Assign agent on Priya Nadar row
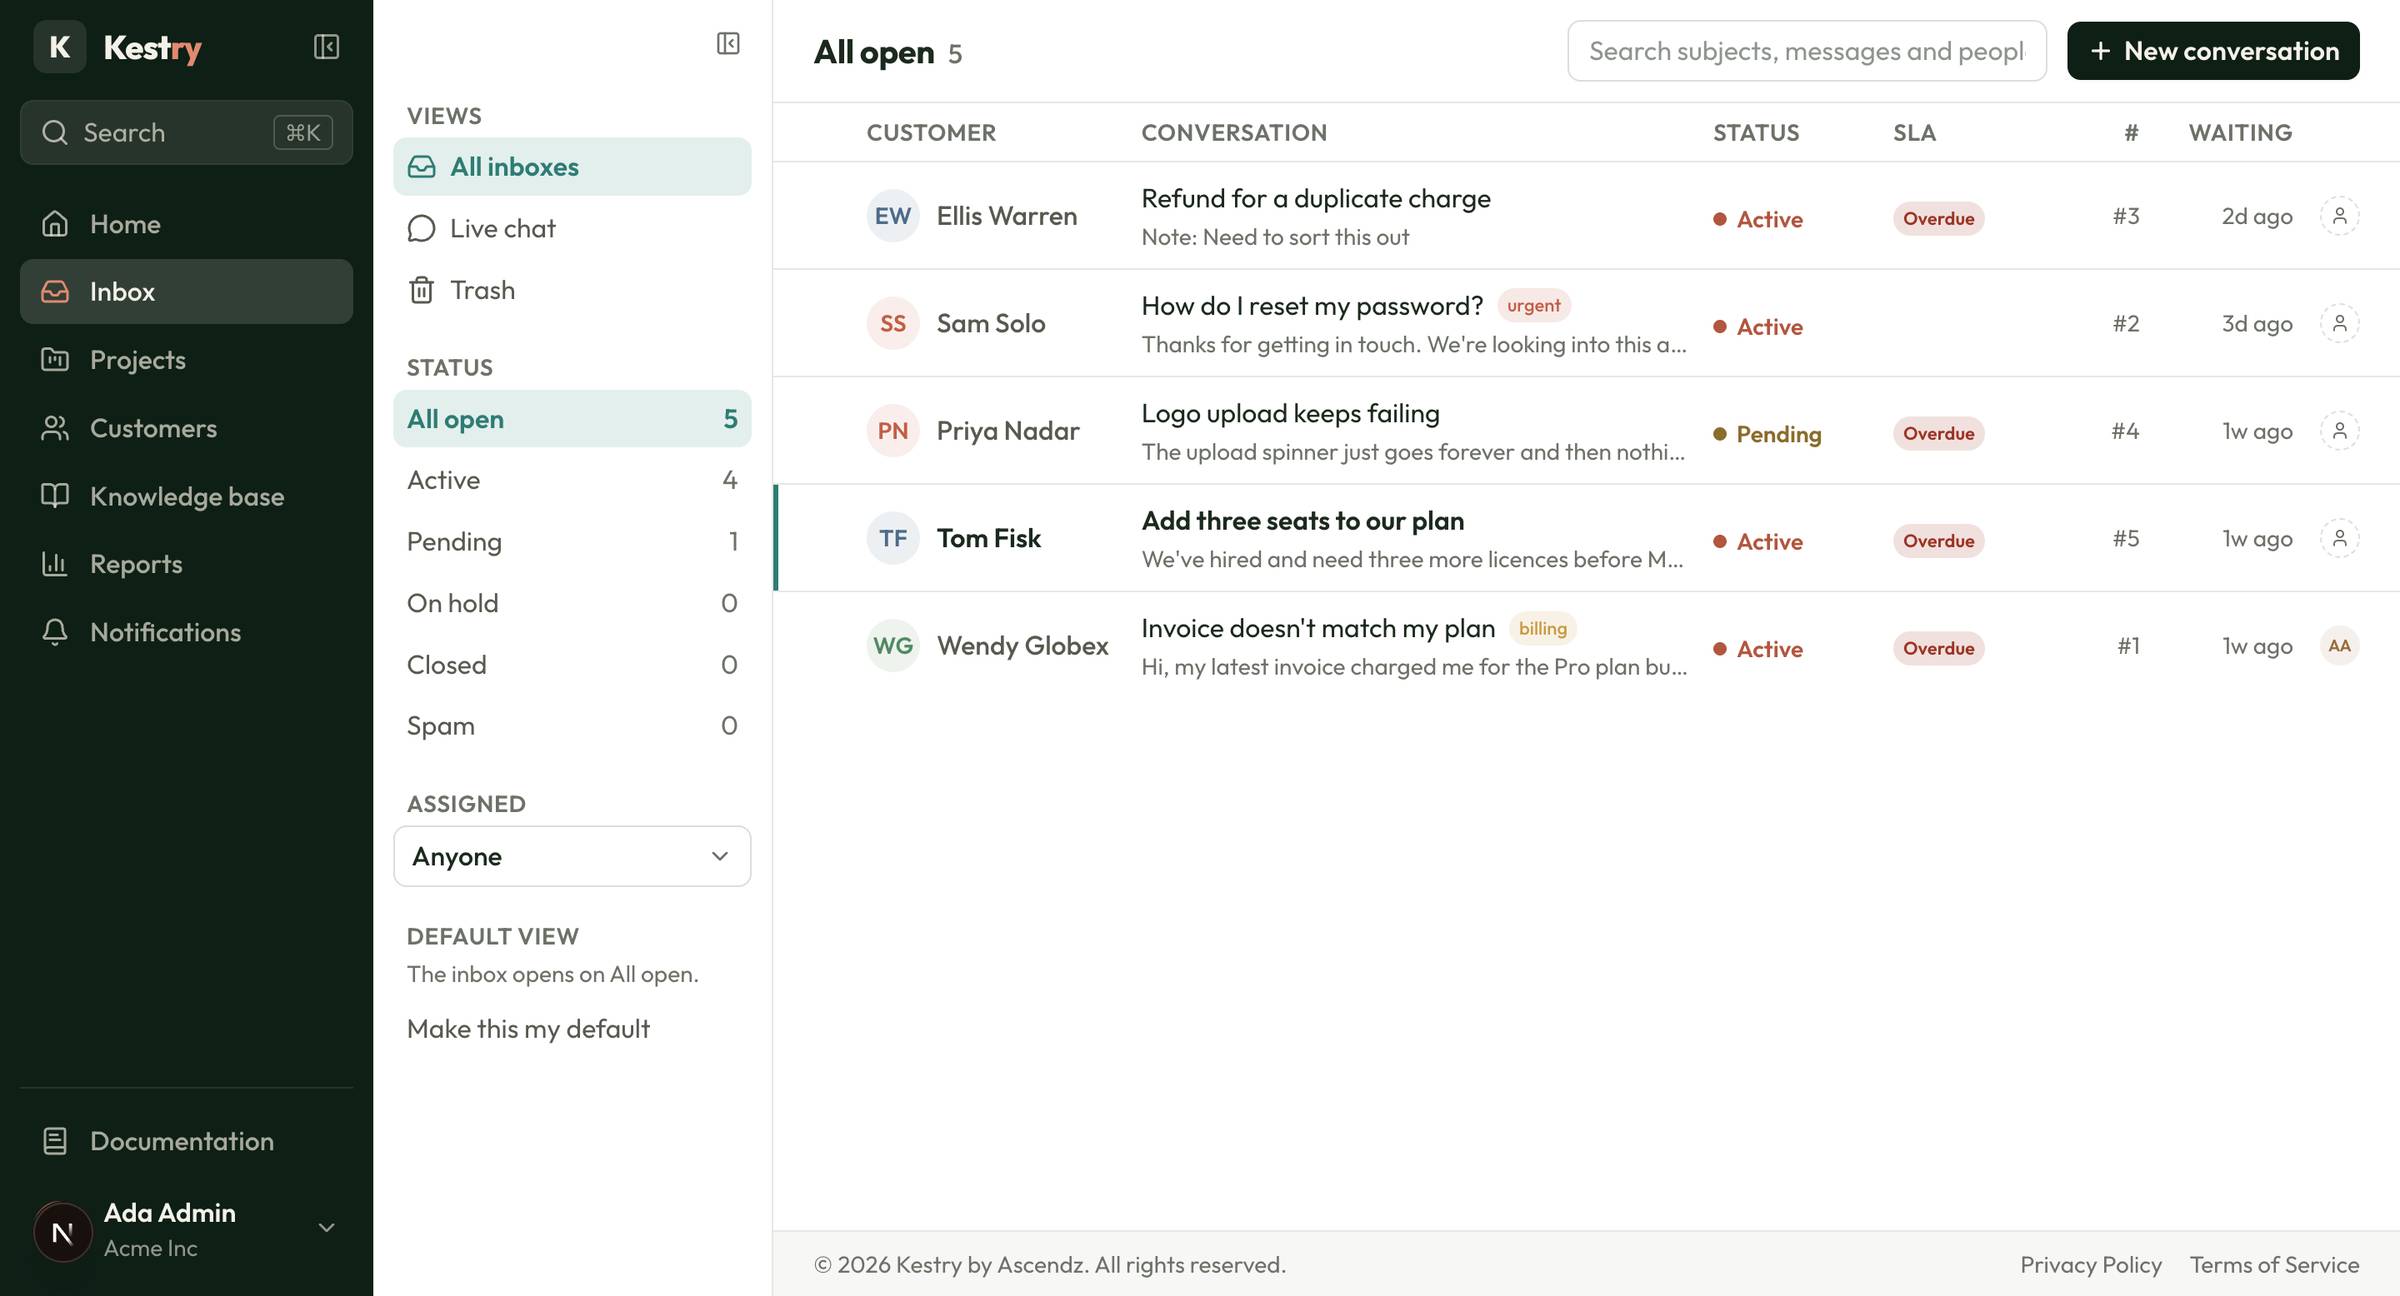 [2339, 431]
